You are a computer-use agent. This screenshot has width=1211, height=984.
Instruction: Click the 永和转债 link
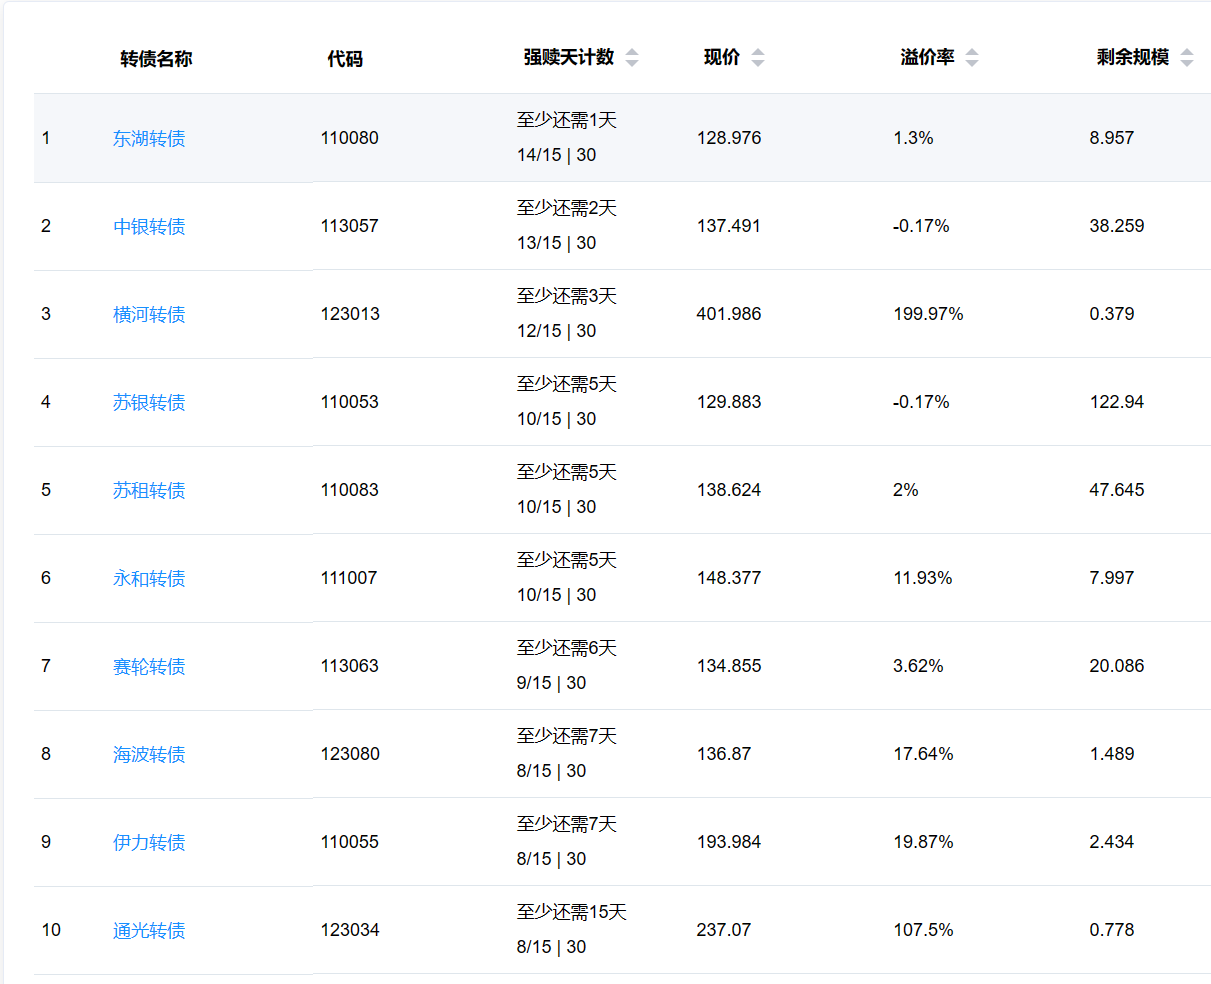coord(149,579)
